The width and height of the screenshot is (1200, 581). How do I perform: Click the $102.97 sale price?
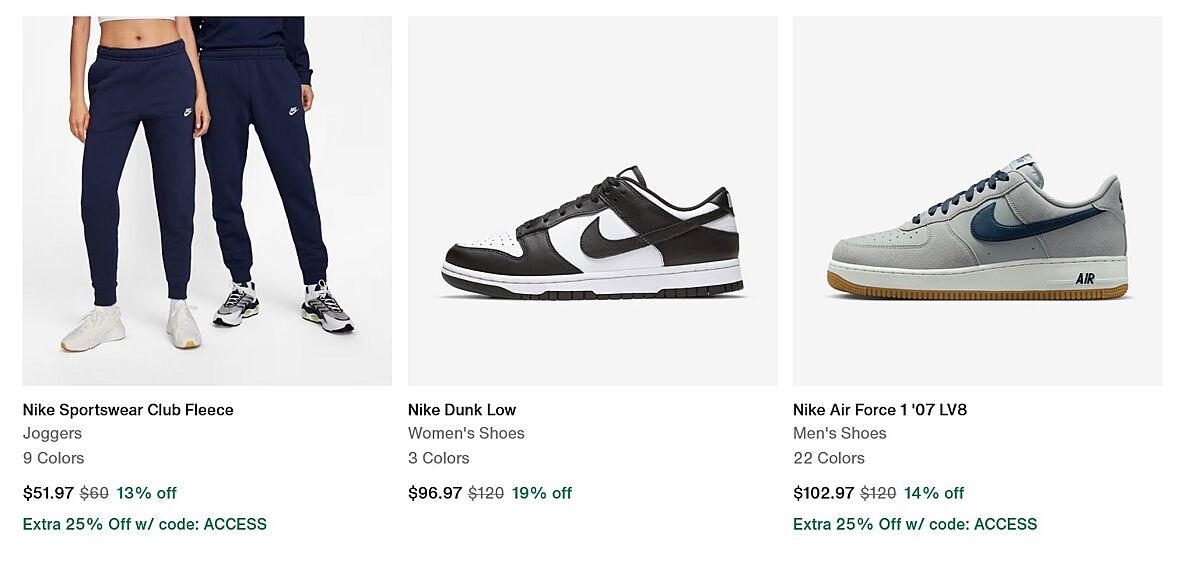(x=824, y=493)
